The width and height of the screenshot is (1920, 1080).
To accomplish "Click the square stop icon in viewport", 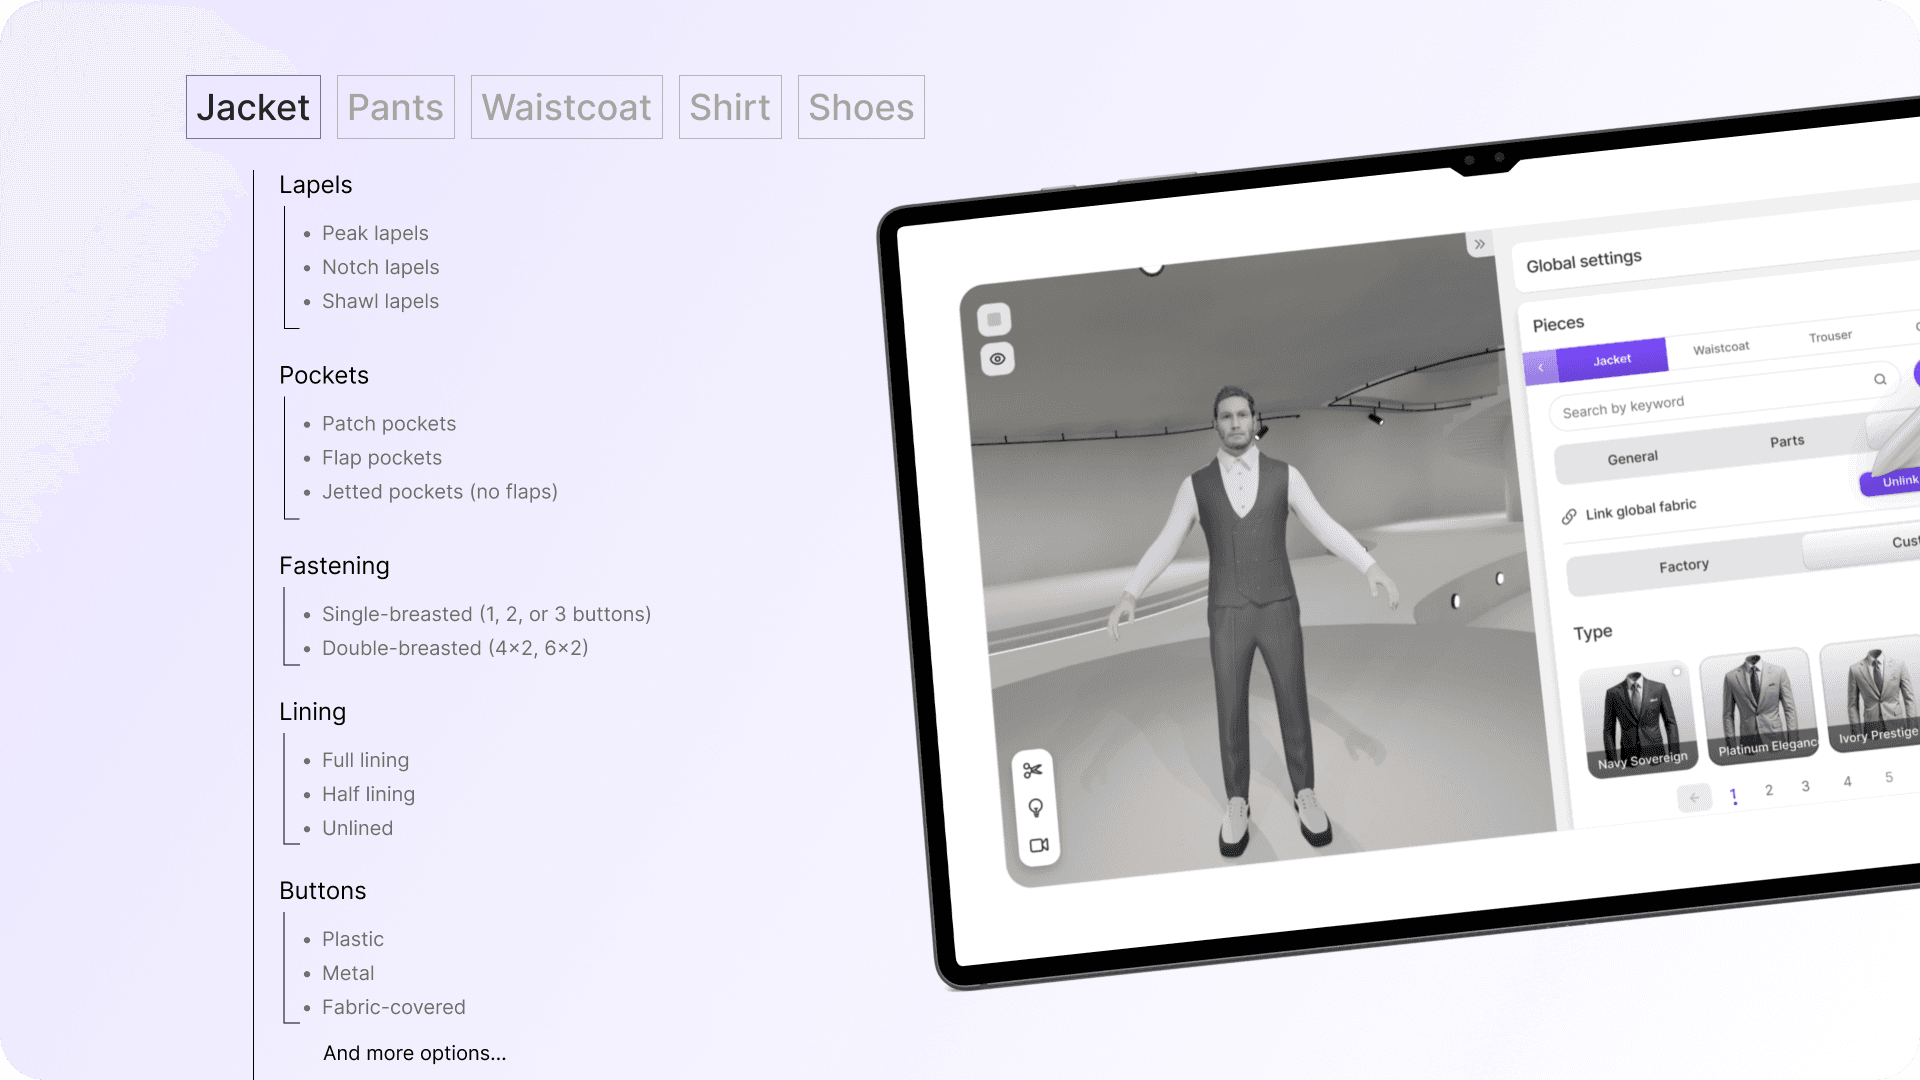I will [994, 320].
